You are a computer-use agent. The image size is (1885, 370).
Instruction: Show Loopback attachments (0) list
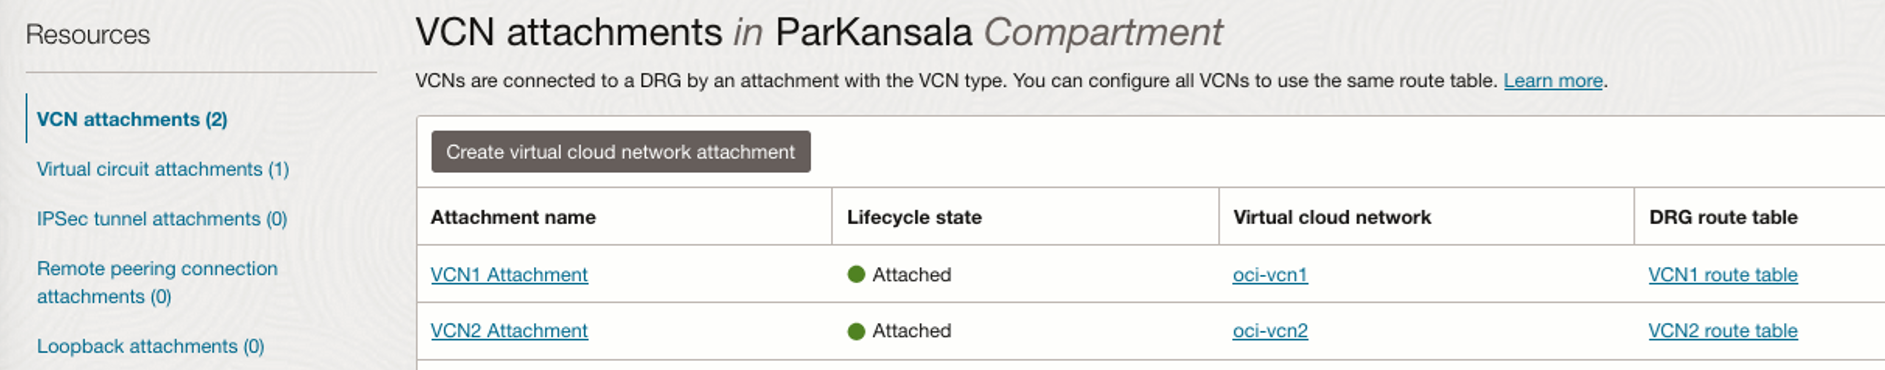click(x=151, y=346)
